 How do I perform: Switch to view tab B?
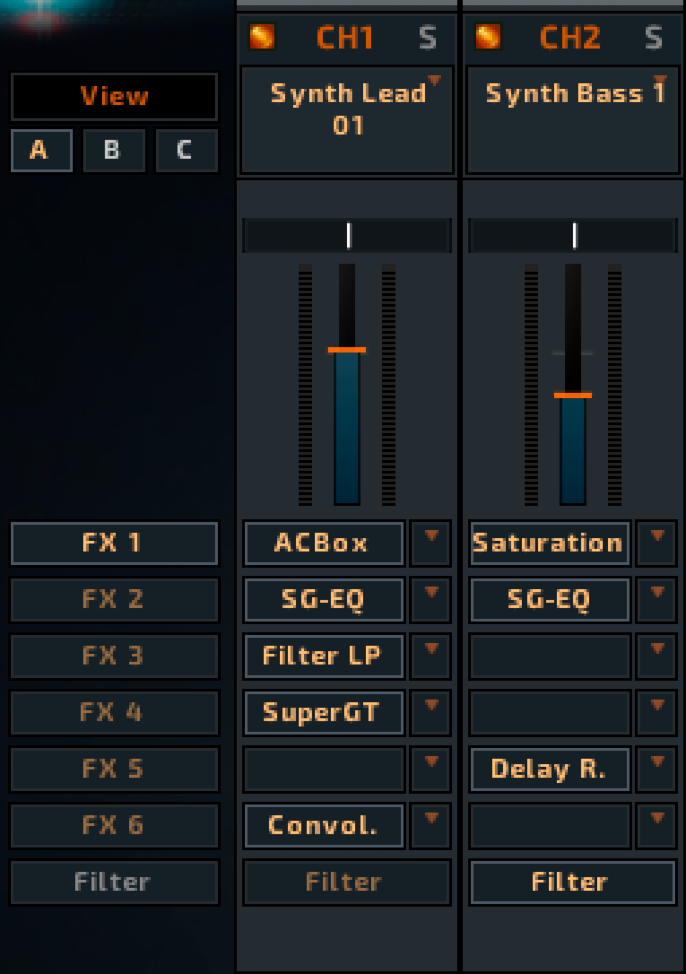click(112, 150)
